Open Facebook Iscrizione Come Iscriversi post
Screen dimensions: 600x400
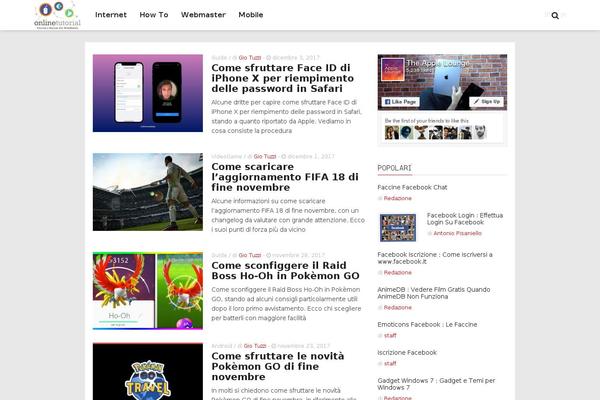point(435,258)
